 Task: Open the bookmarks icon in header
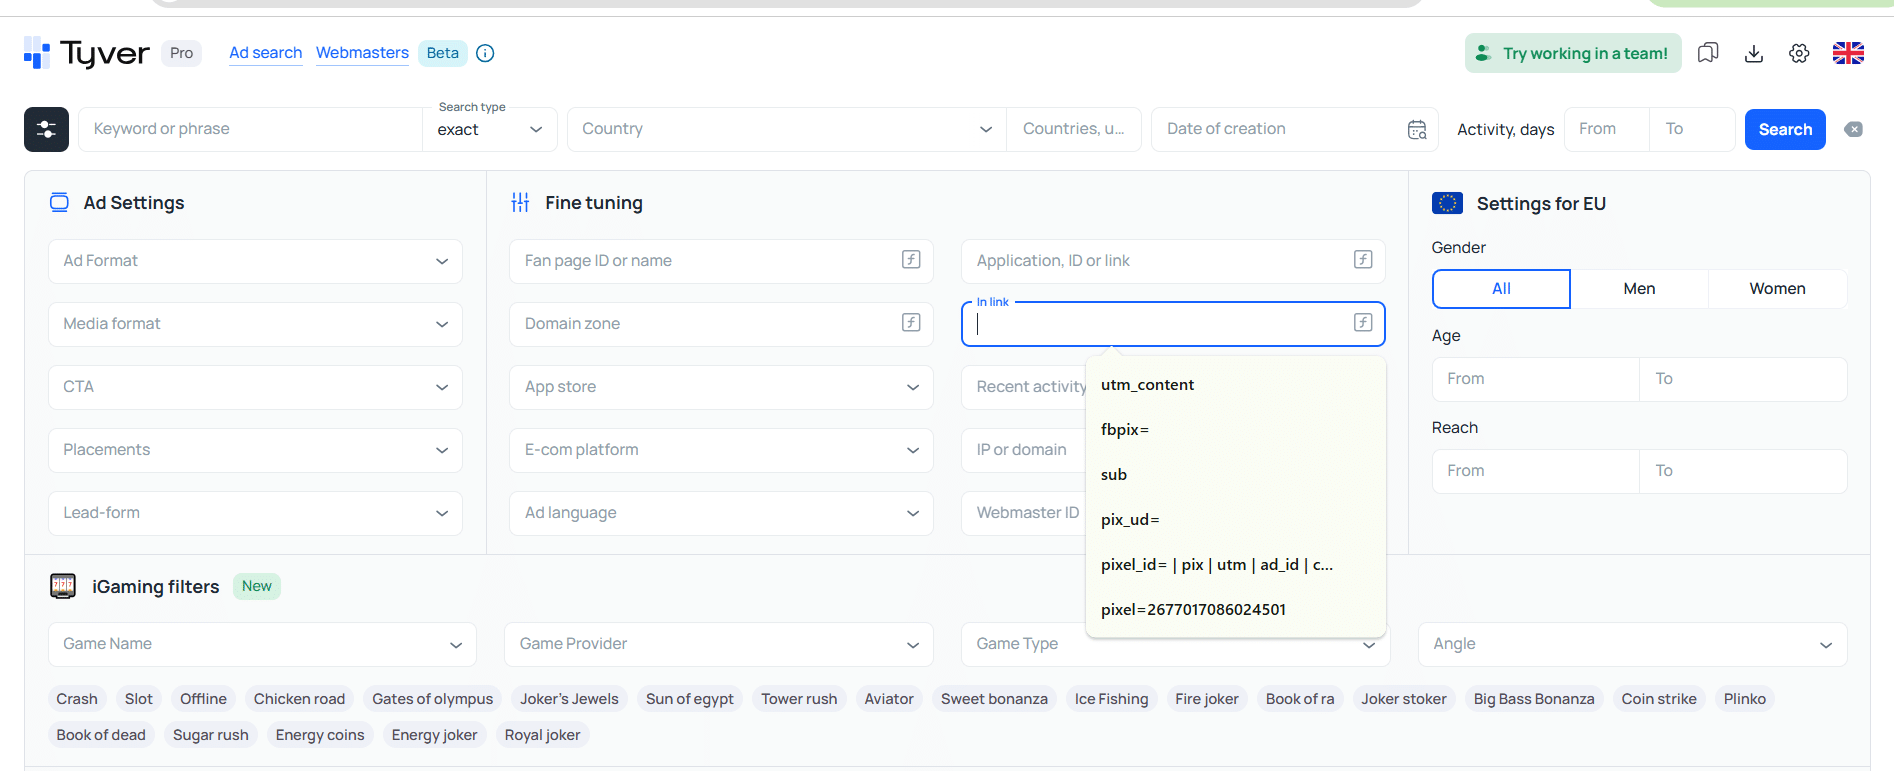[x=1708, y=53]
